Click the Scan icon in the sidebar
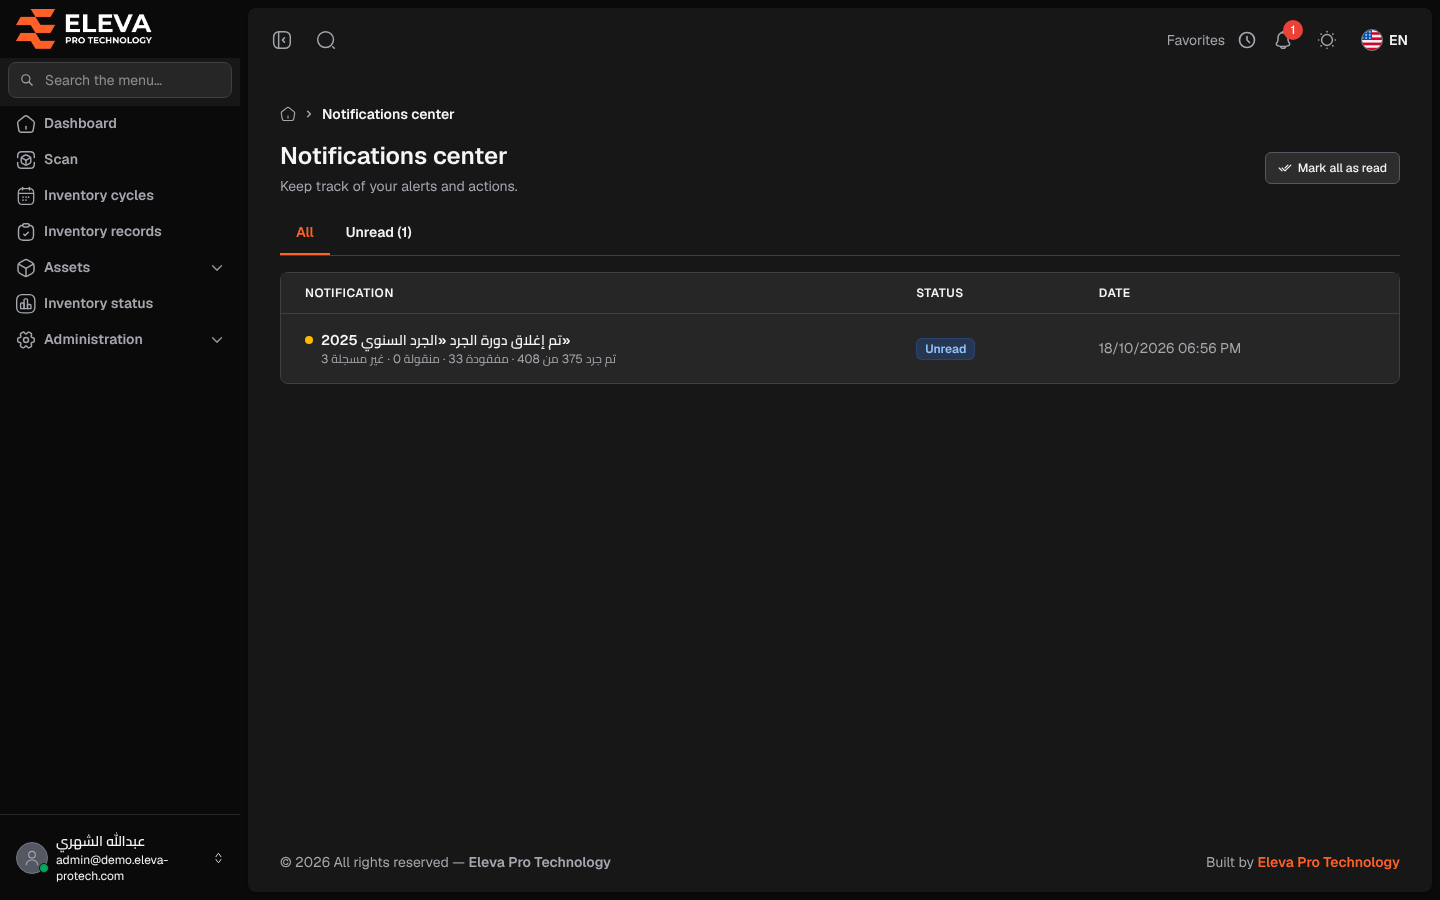The height and width of the screenshot is (900, 1440). coord(26,160)
